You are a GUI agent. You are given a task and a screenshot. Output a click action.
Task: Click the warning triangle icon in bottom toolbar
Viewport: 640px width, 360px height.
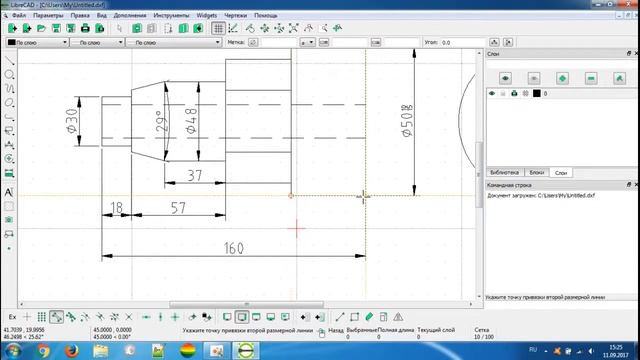point(398,317)
